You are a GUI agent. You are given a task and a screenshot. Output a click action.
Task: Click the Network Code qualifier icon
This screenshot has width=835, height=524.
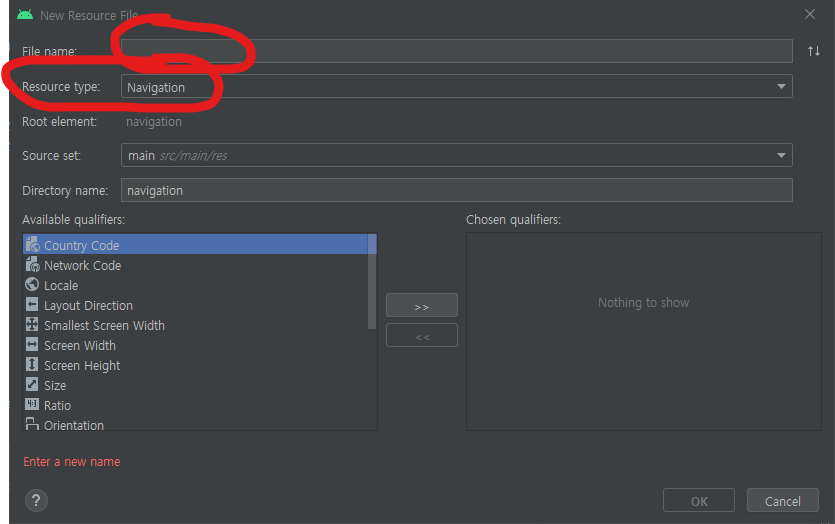point(32,264)
